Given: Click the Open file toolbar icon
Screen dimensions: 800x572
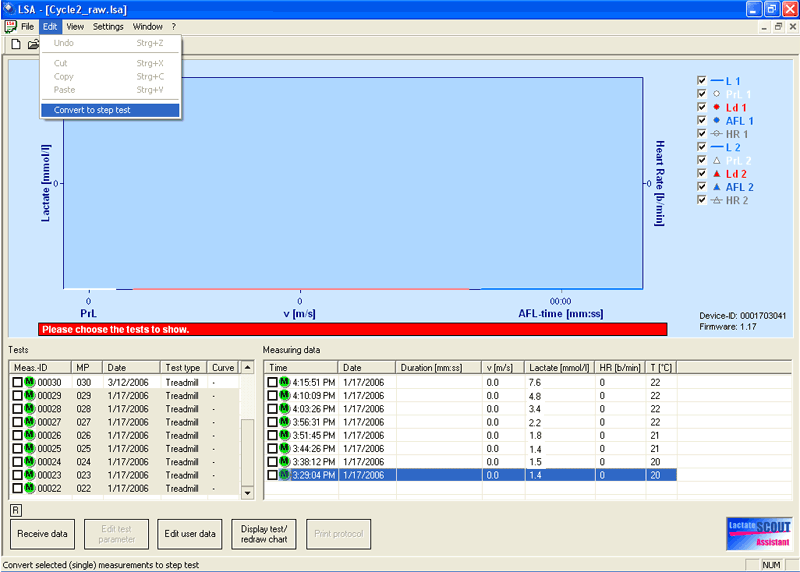Looking at the screenshot, I should 33,44.
